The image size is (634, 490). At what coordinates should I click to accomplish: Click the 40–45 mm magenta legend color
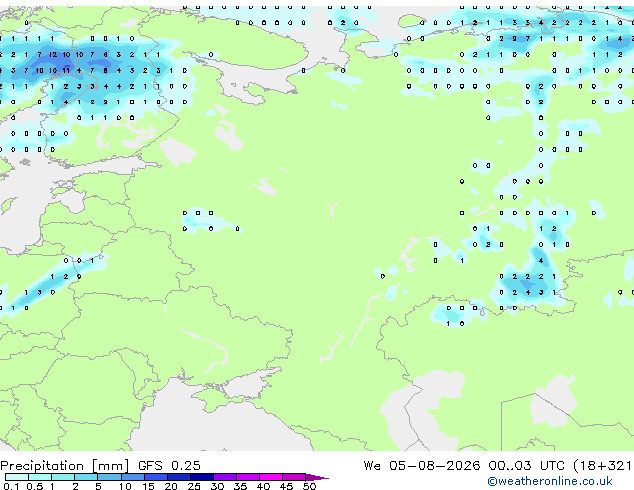point(271,477)
